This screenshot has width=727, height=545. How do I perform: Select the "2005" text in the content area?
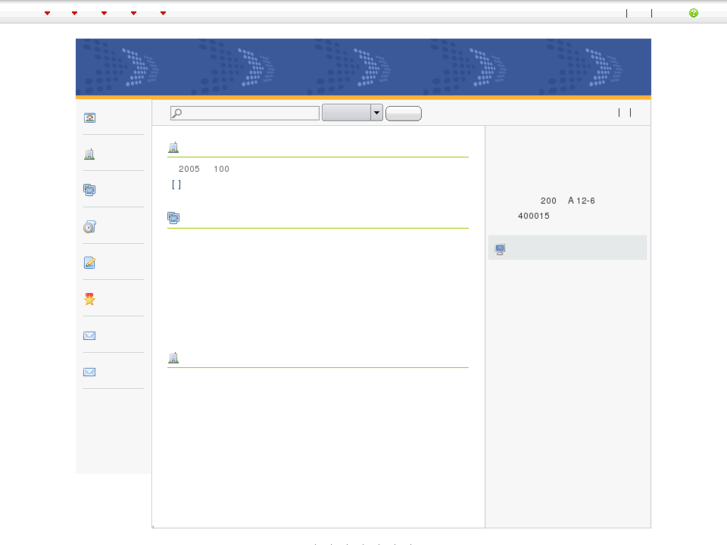click(x=189, y=169)
